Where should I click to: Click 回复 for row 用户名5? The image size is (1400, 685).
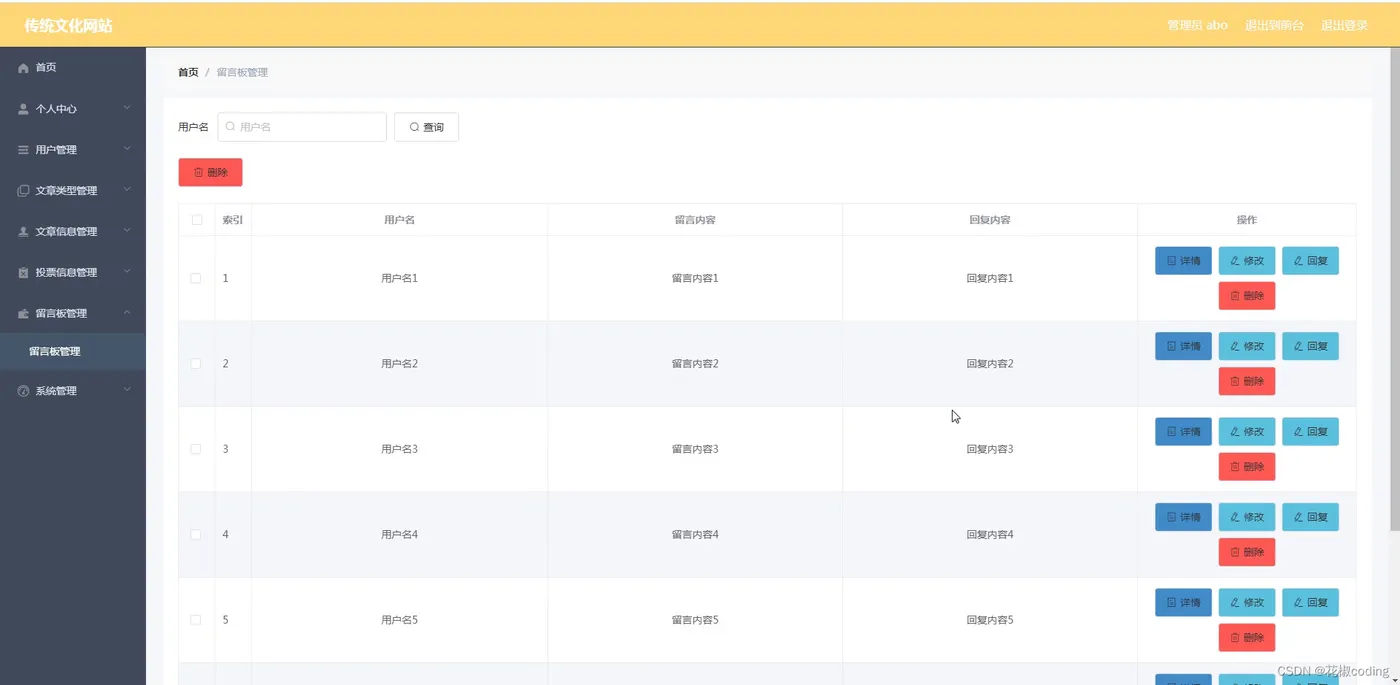pyautogui.click(x=1310, y=603)
